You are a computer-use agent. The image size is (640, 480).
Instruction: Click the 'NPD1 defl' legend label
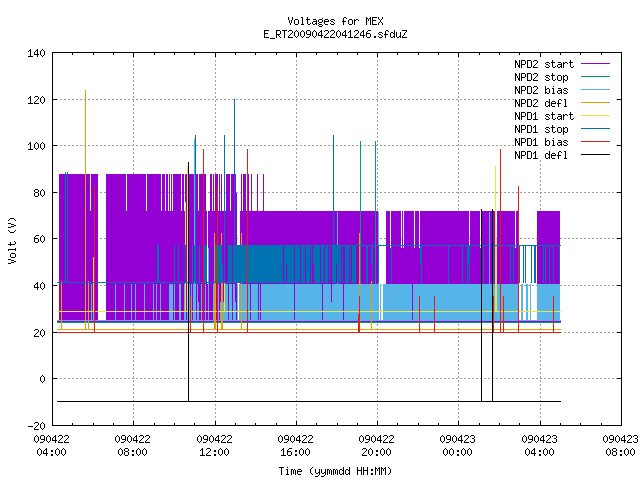[x=541, y=156]
